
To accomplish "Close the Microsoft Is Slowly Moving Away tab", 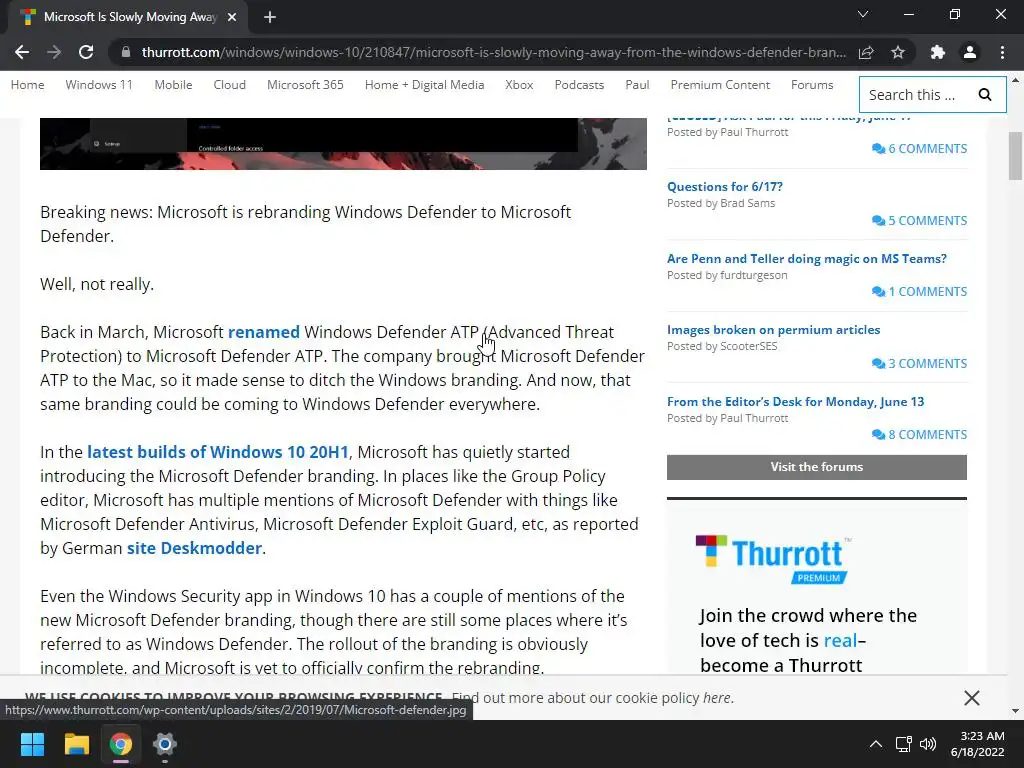I will (x=232, y=17).
